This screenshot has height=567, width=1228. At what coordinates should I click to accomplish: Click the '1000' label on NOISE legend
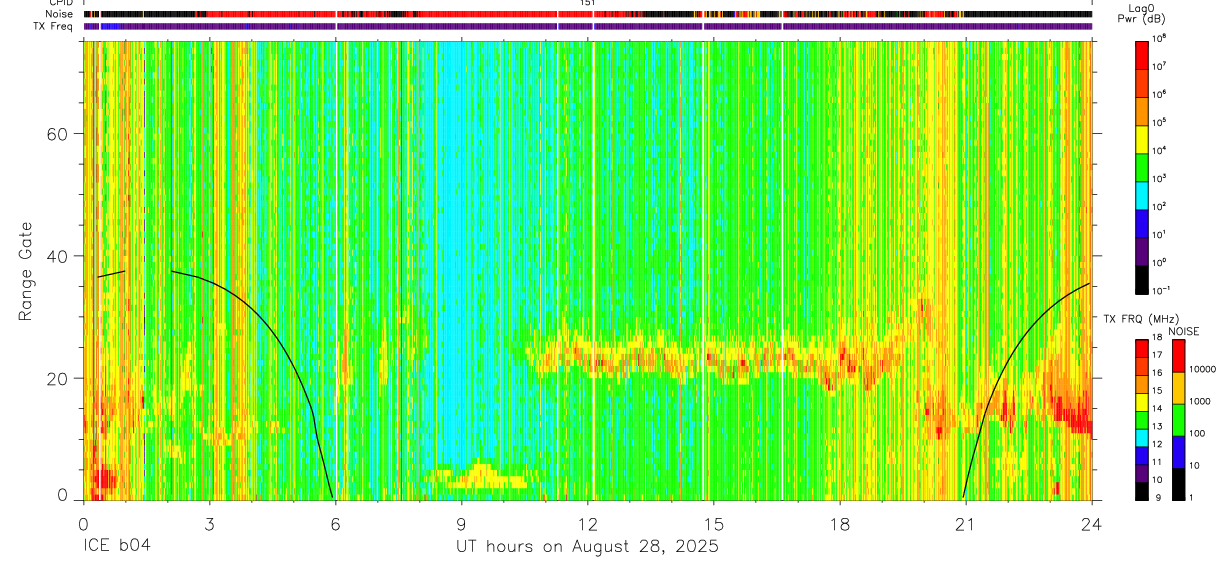pos(1200,401)
